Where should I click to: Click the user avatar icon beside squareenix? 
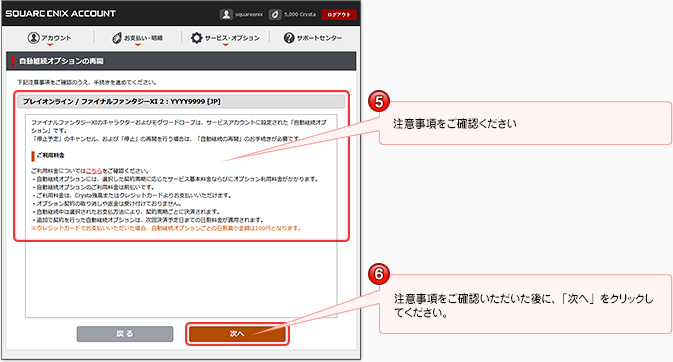click(x=226, y=14)
